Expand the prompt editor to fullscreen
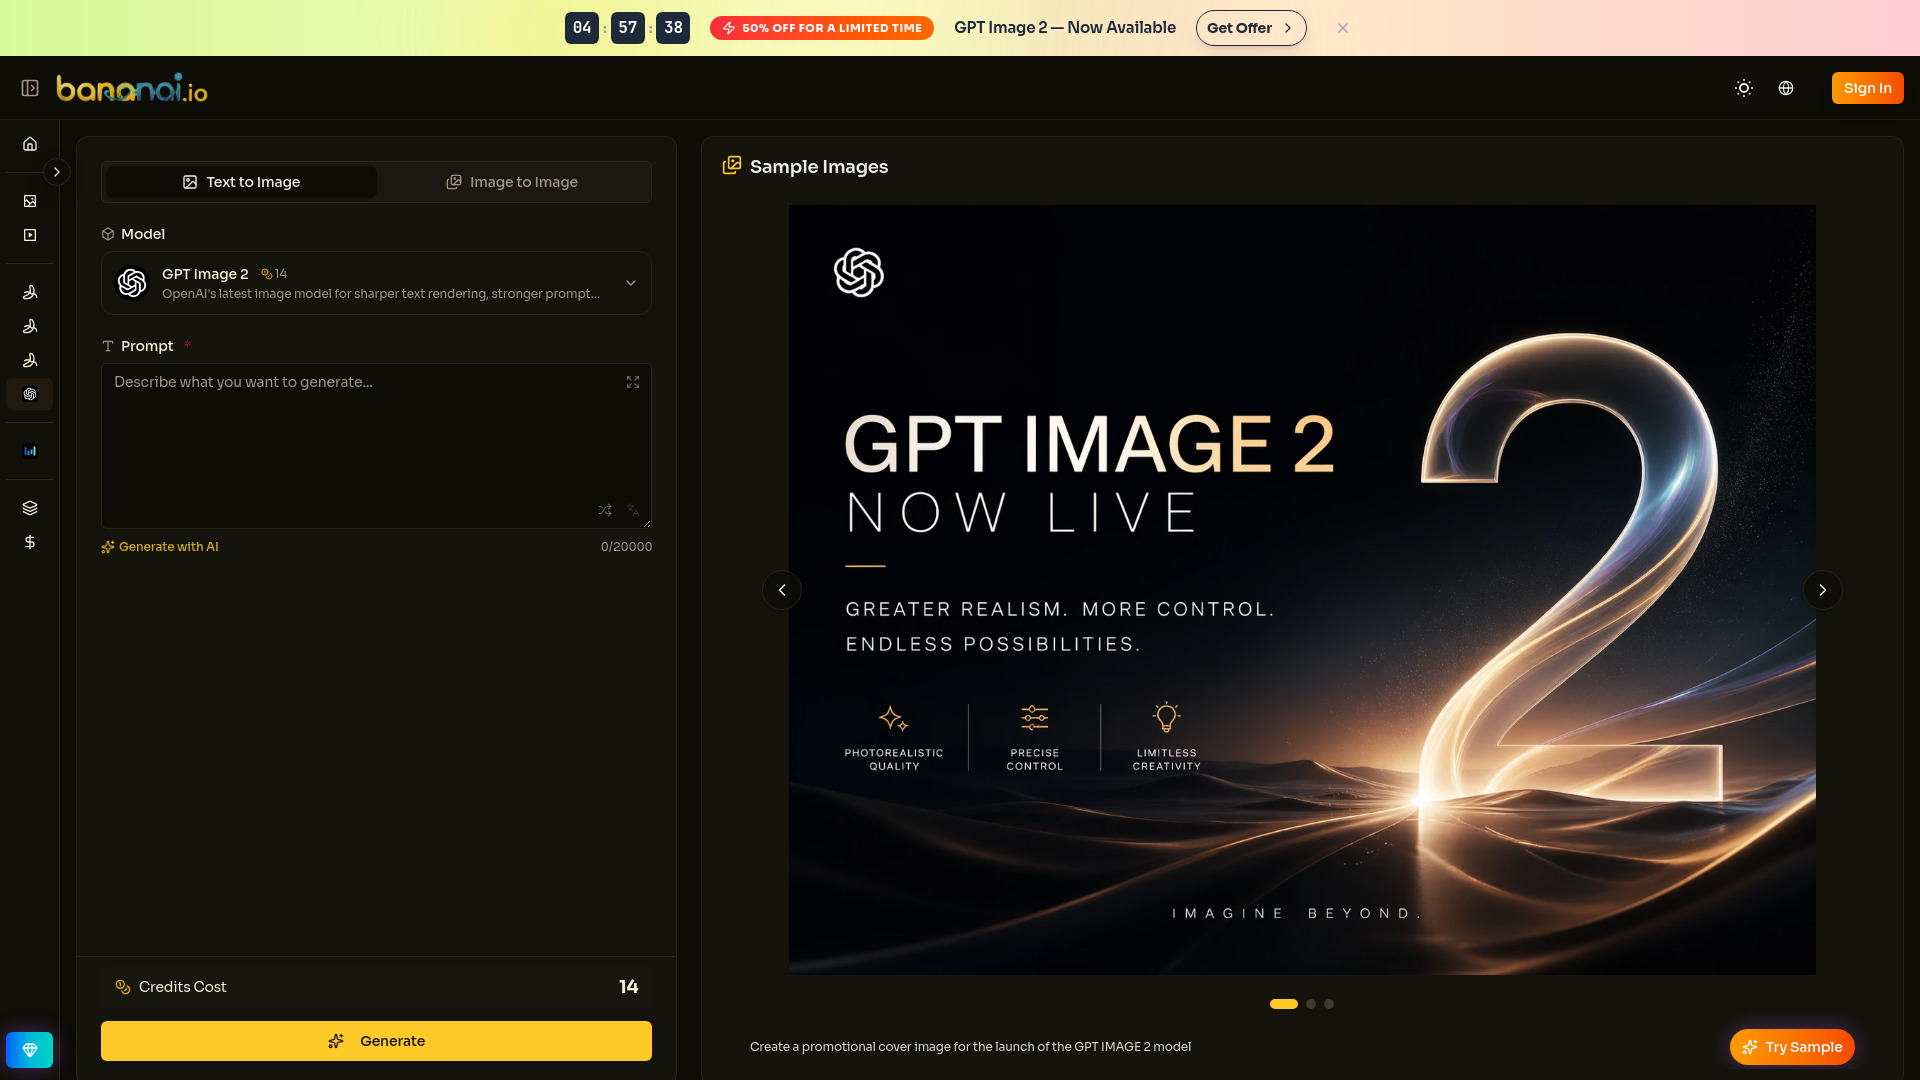Image resolution: width=1920 pixels, height=1080 pixels. tap(633, 381)
